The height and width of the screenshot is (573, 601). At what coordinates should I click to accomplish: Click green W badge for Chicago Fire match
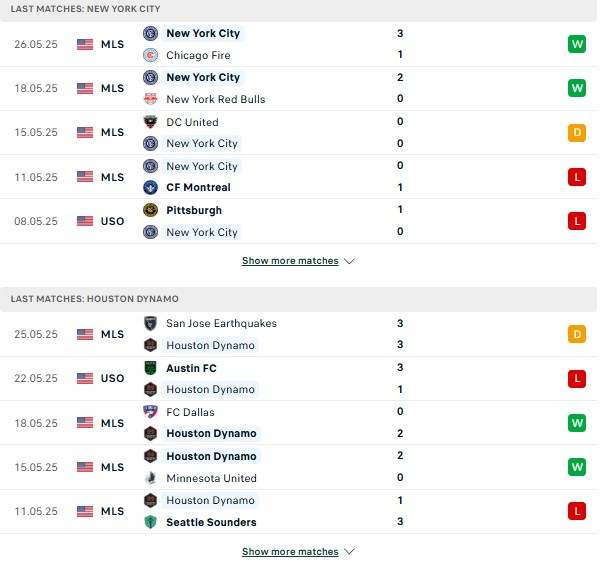coord(577,44)
